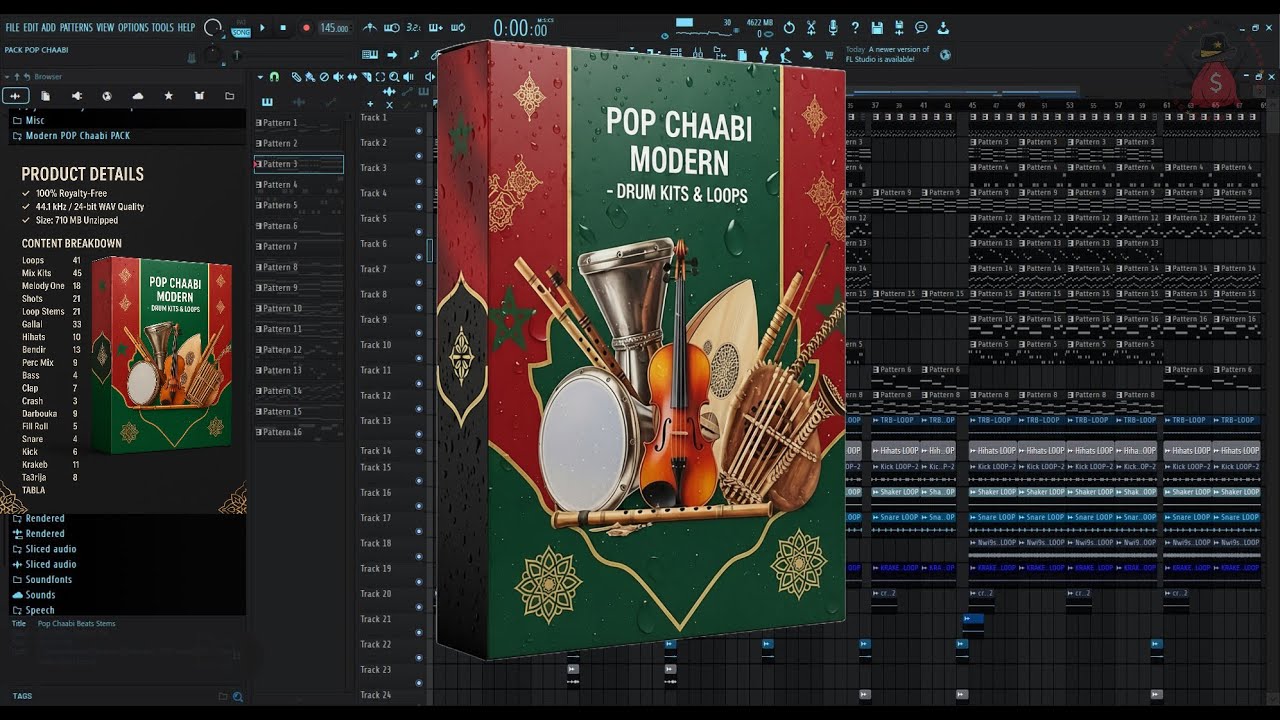Open the TOOLS menu
This screenshot has width=1280, height=720.
point(162,28)
